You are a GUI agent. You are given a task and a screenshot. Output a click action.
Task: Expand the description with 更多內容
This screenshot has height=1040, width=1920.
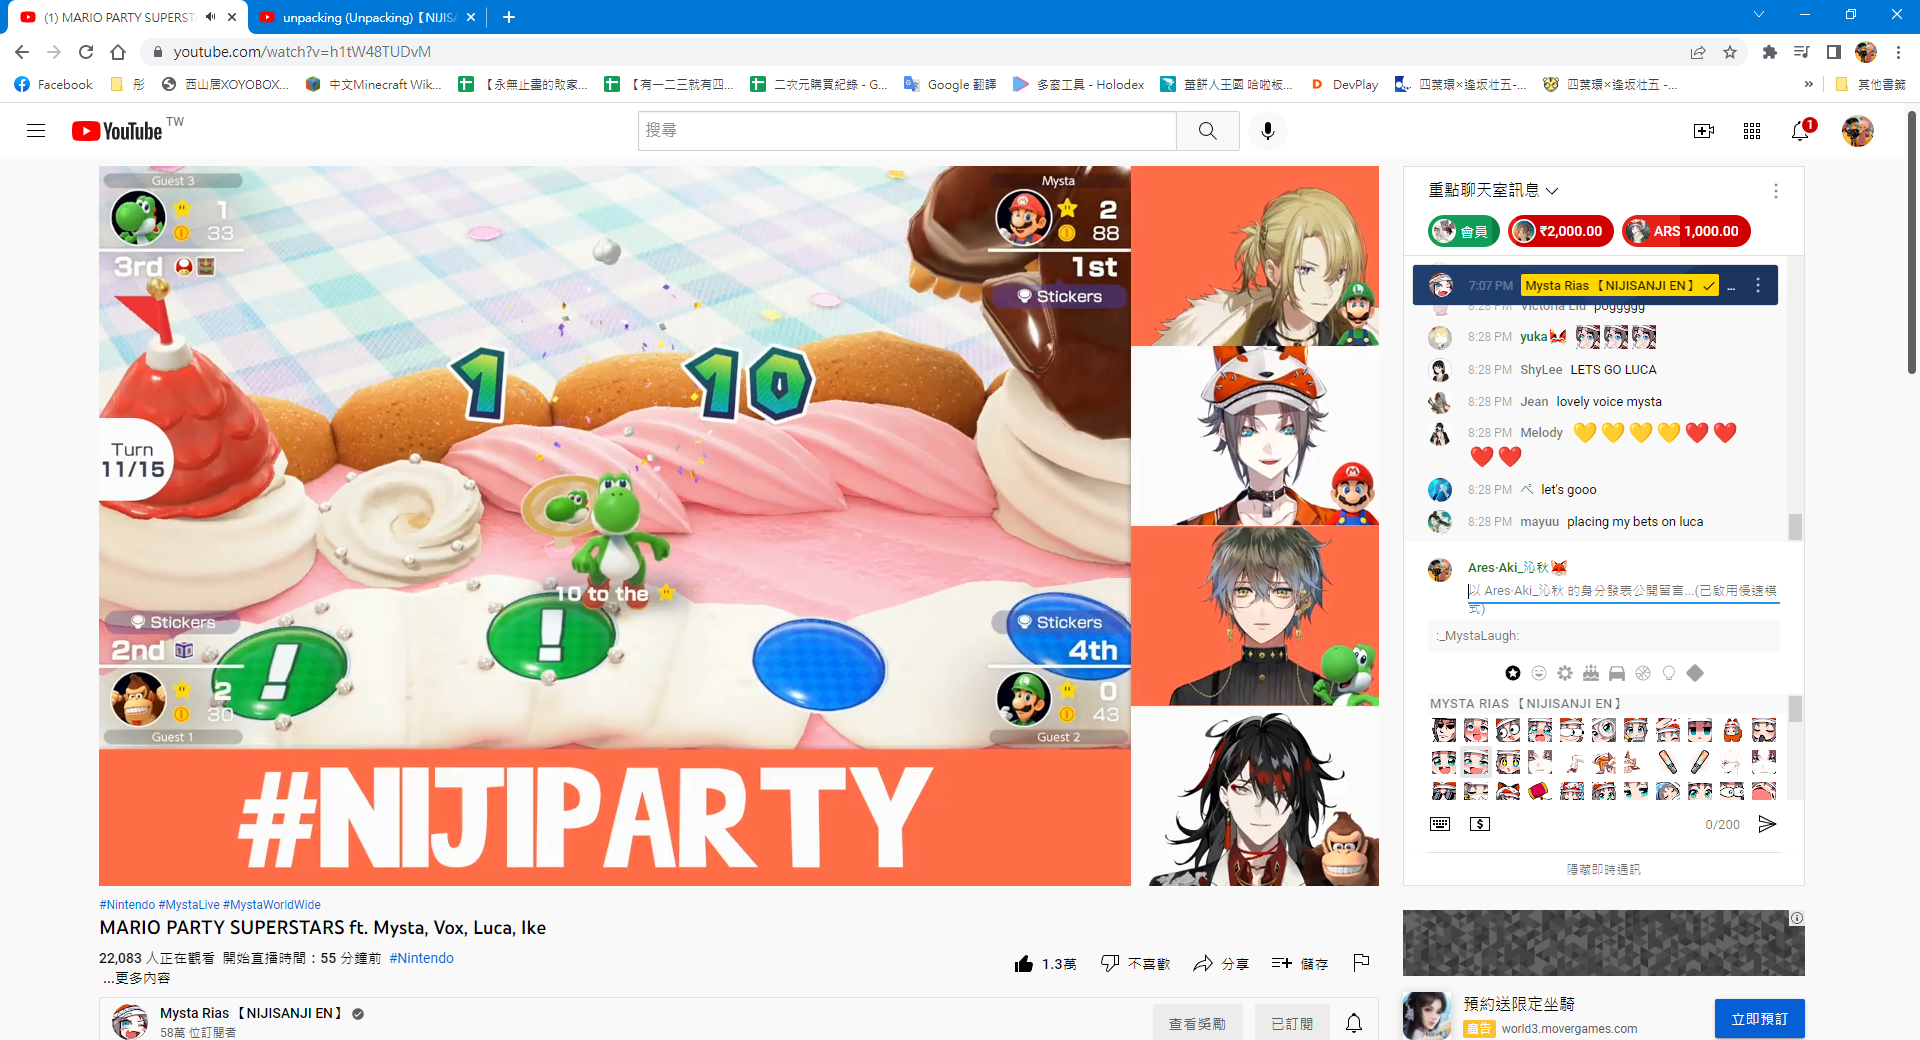point(137,978)
